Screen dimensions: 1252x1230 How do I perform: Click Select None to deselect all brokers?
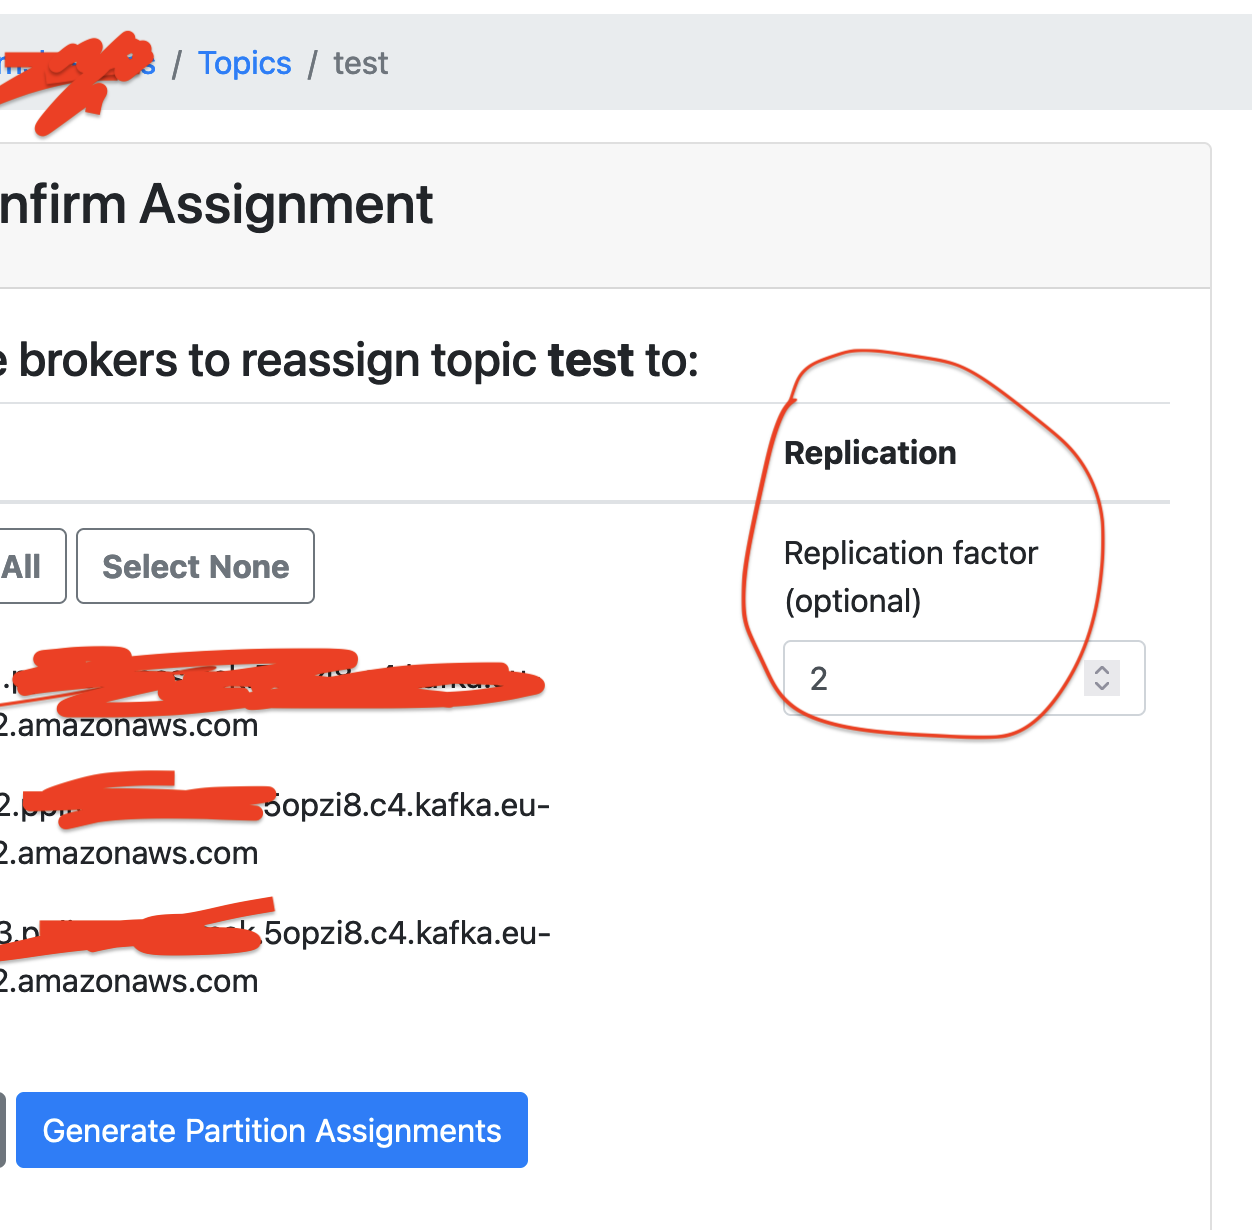click(194, 566)
